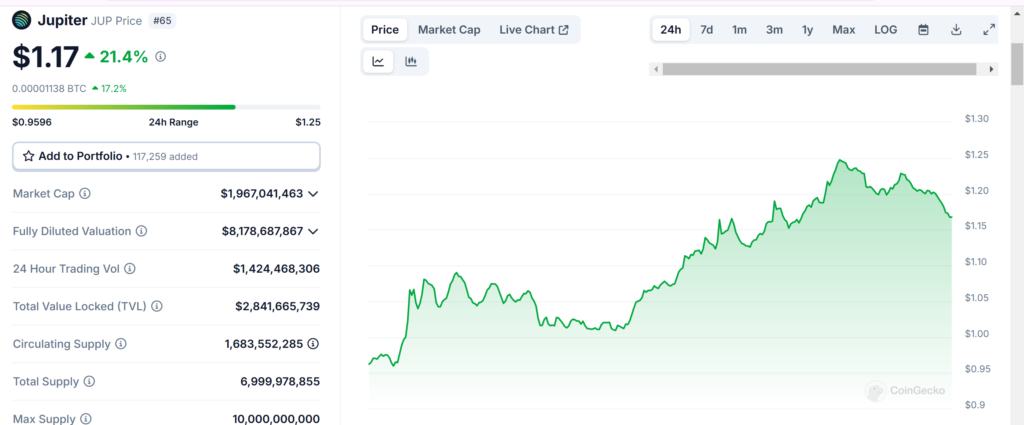Click the horizontal scrollbar right arrow

click(x=991, y=69)
